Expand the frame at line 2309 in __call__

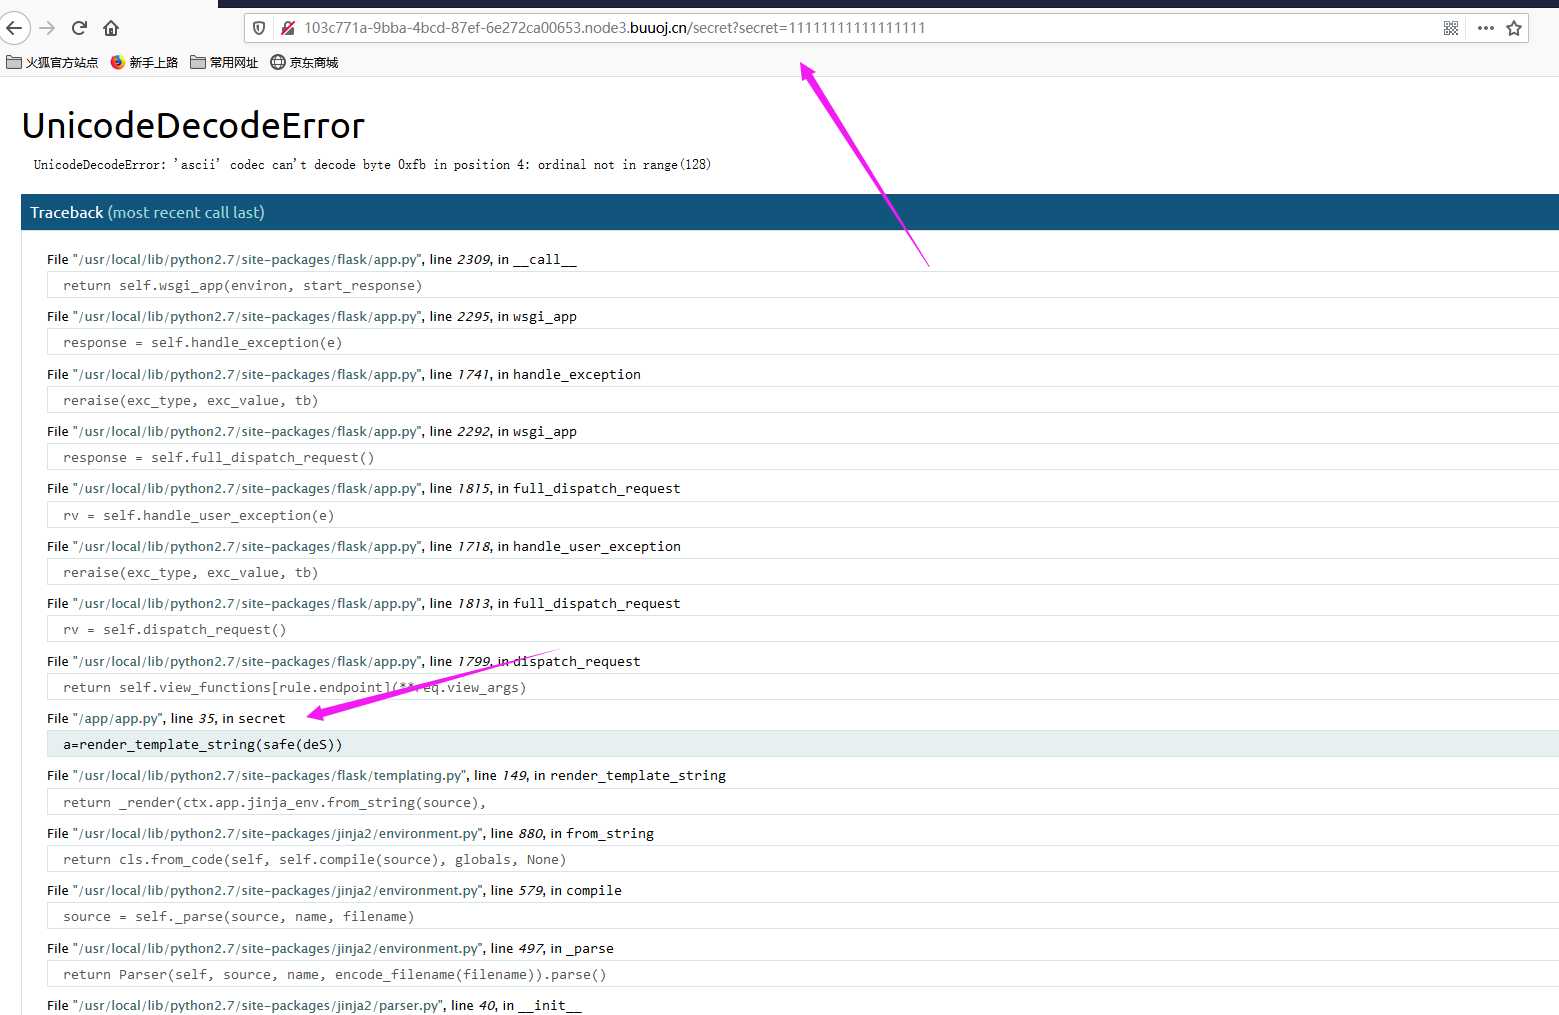[x=312, y=259]
